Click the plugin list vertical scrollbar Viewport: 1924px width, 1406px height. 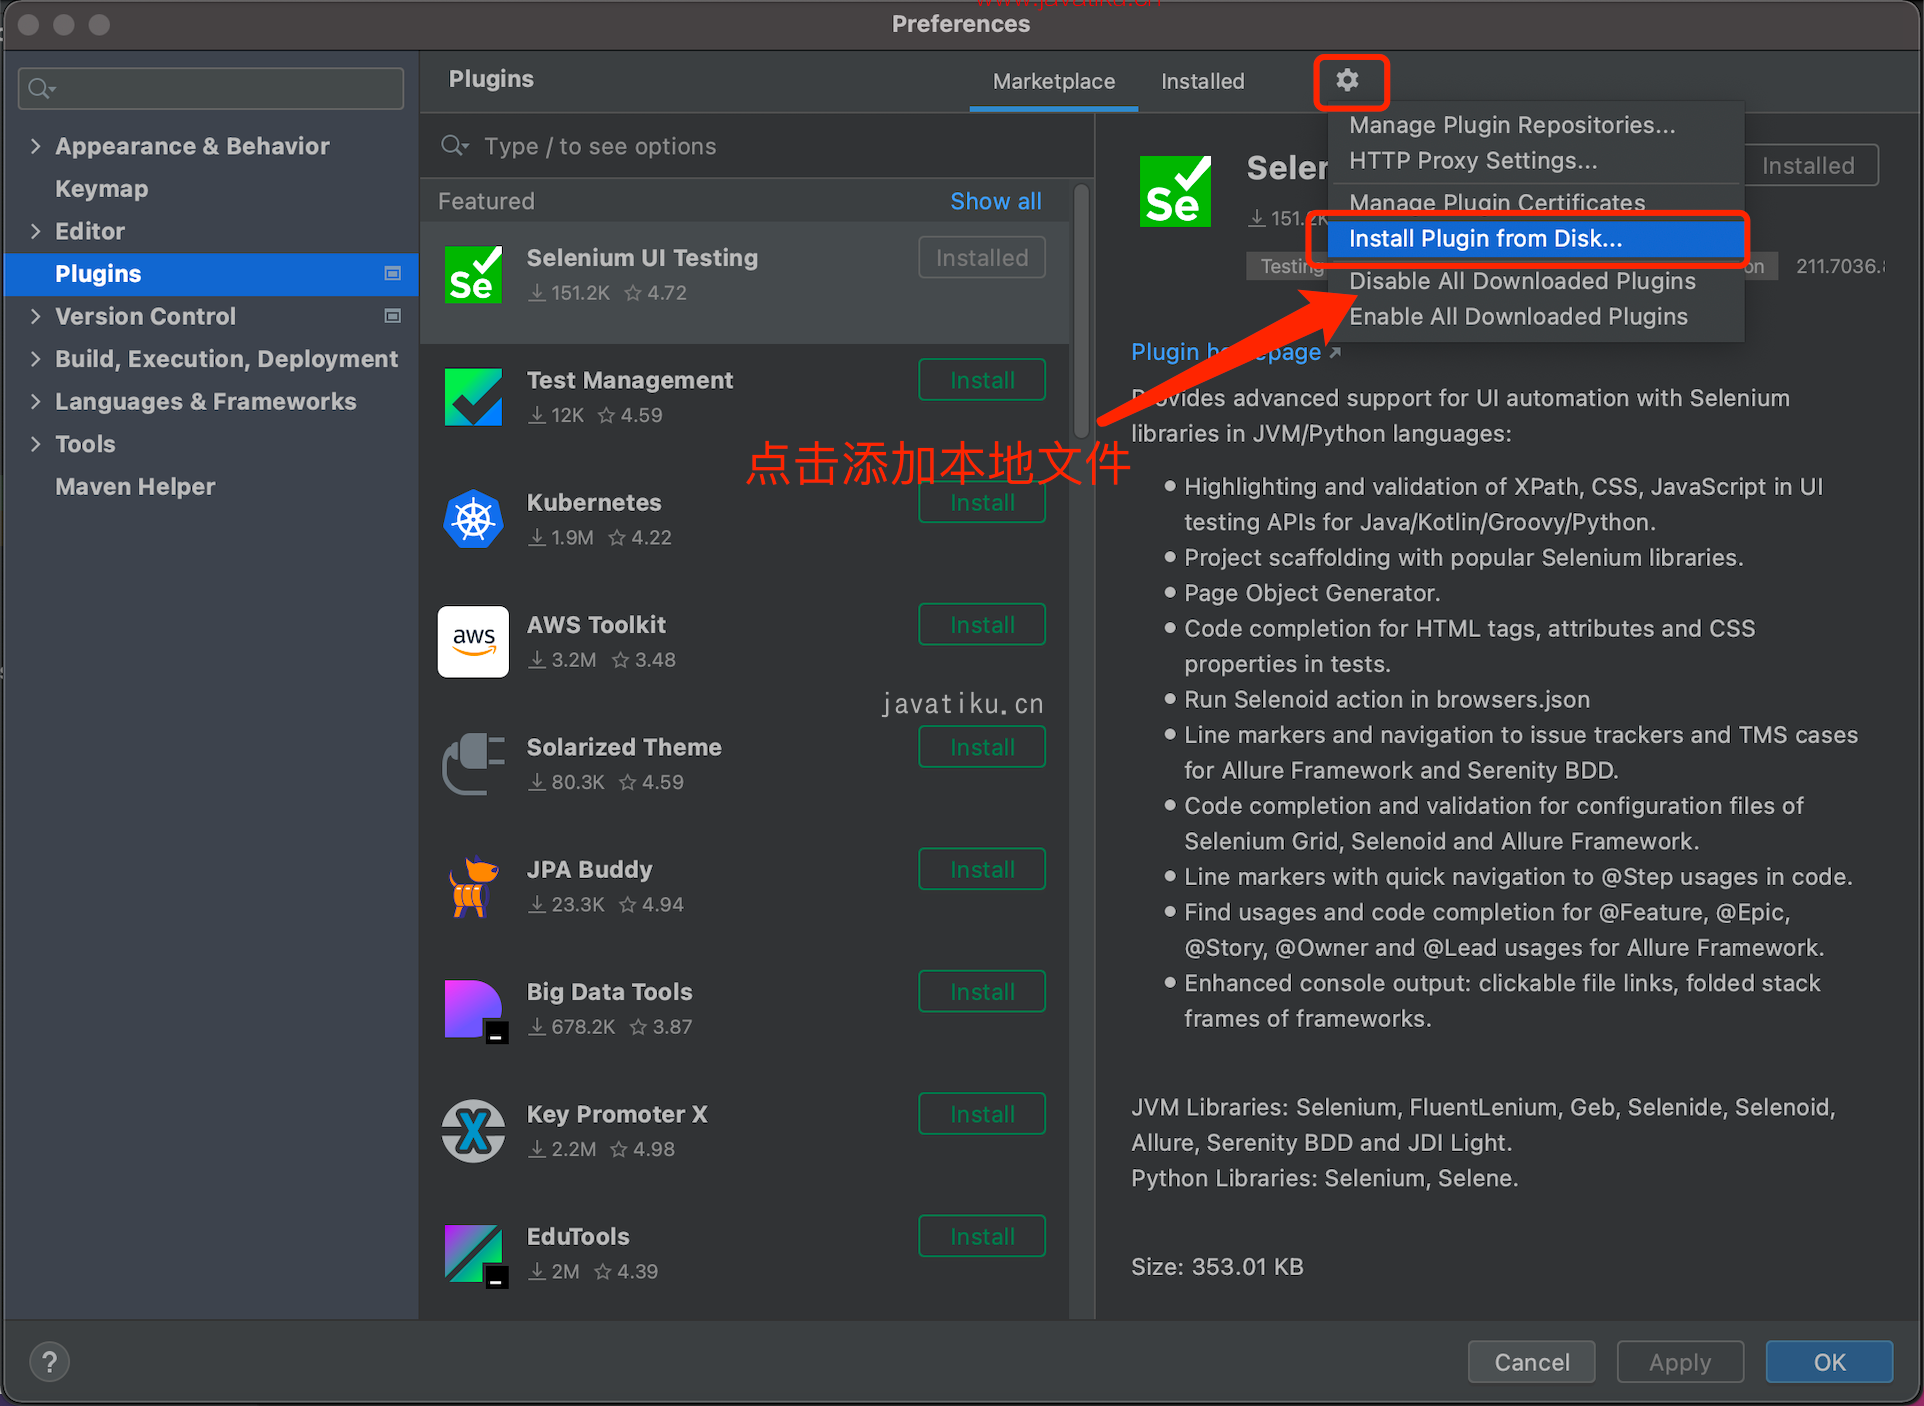click(x=1080, y=310)
